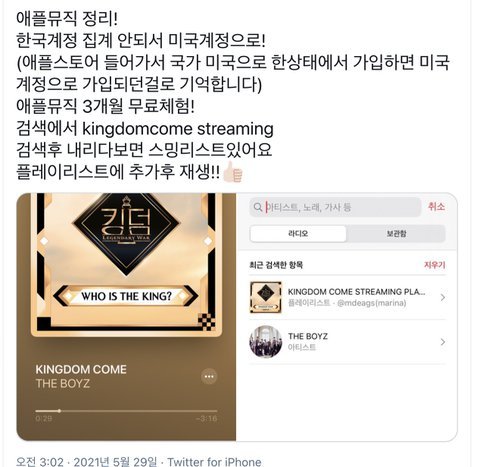This screenshot has width=480, height=467.
Task: Open KINGDOM COME STREAMING PLA... search result
Action: (x=347, y=297)
